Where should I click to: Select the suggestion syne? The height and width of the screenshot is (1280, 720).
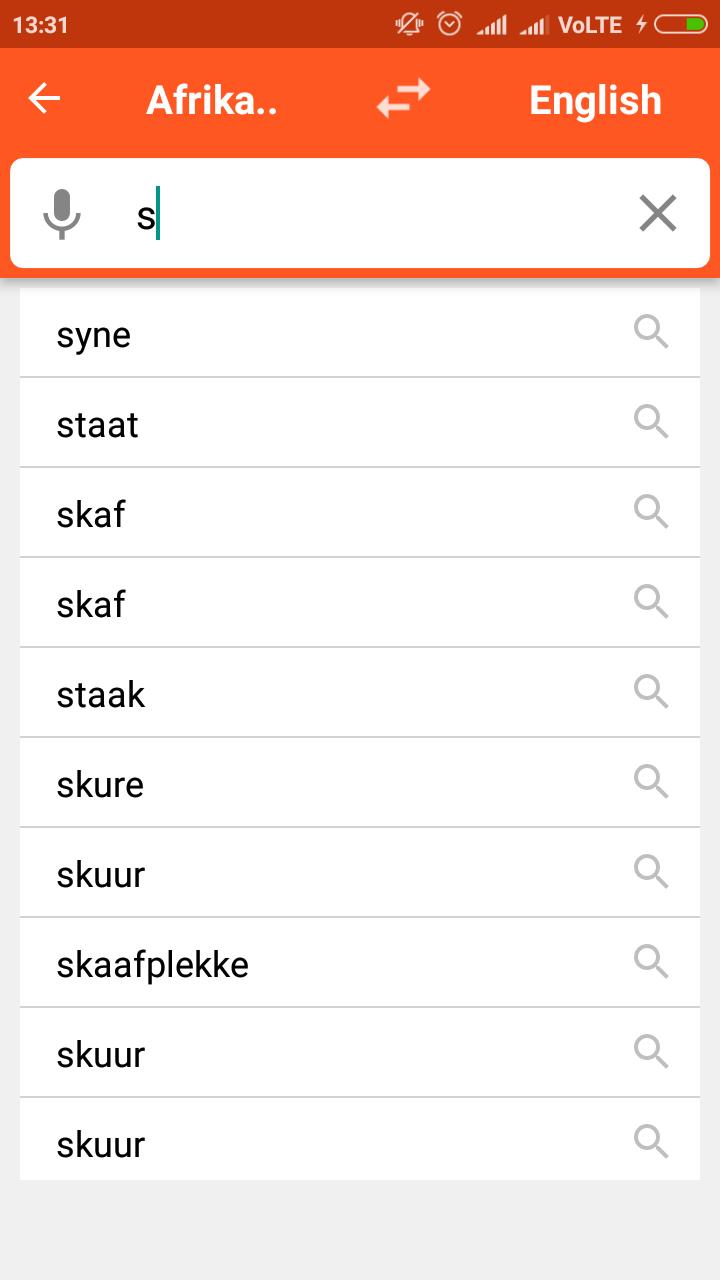360,333
